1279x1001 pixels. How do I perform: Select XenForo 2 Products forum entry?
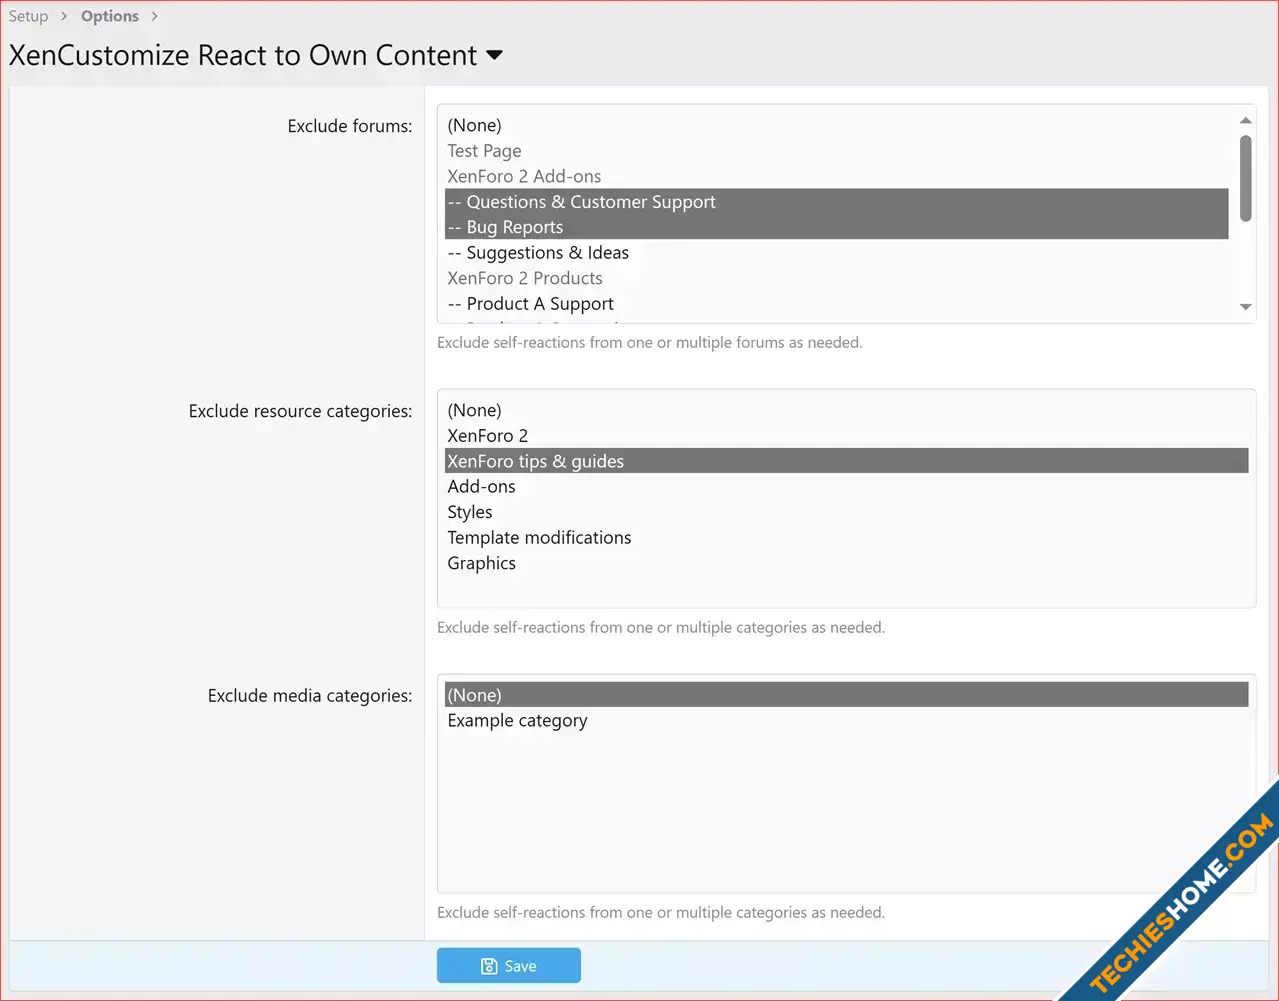click(x=836, y=278)
